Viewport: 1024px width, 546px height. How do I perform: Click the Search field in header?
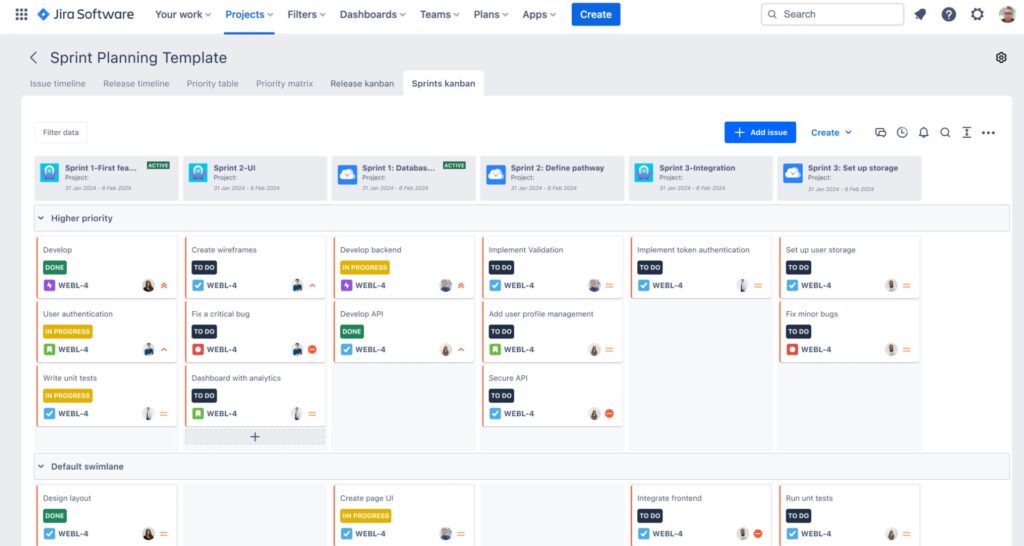pyautogui.click(x=832, y=14)
